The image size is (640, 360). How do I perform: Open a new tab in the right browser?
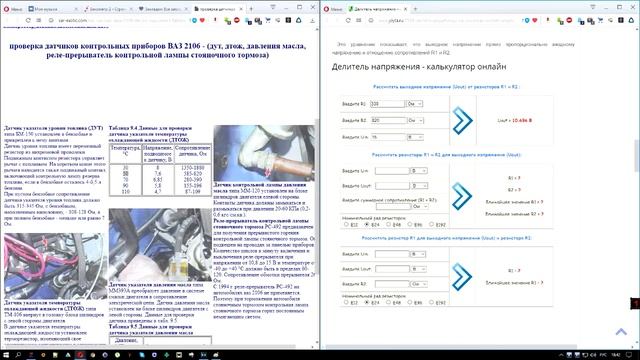pos(415,9)
